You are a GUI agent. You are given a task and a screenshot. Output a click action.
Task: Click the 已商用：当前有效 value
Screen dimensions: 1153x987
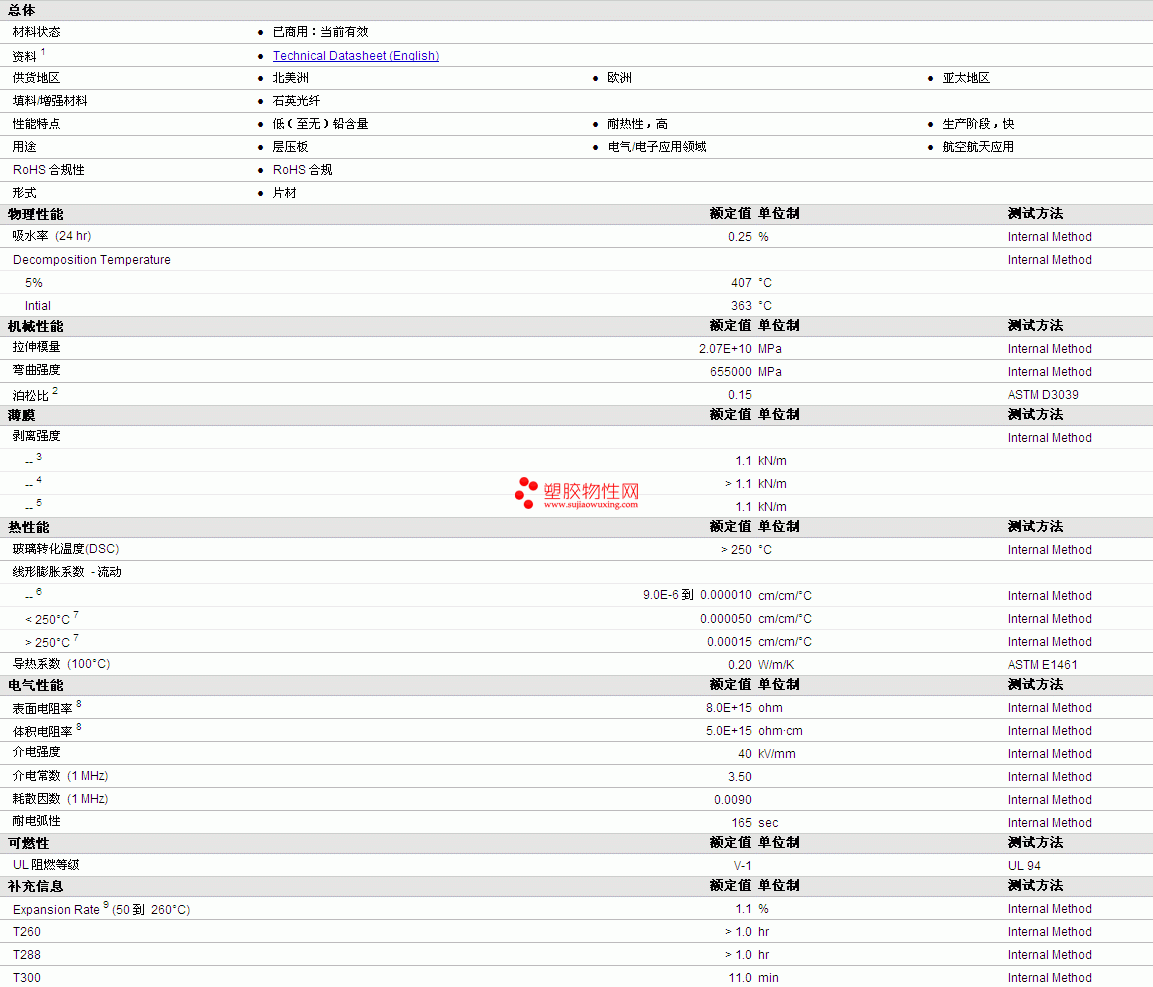321,32
